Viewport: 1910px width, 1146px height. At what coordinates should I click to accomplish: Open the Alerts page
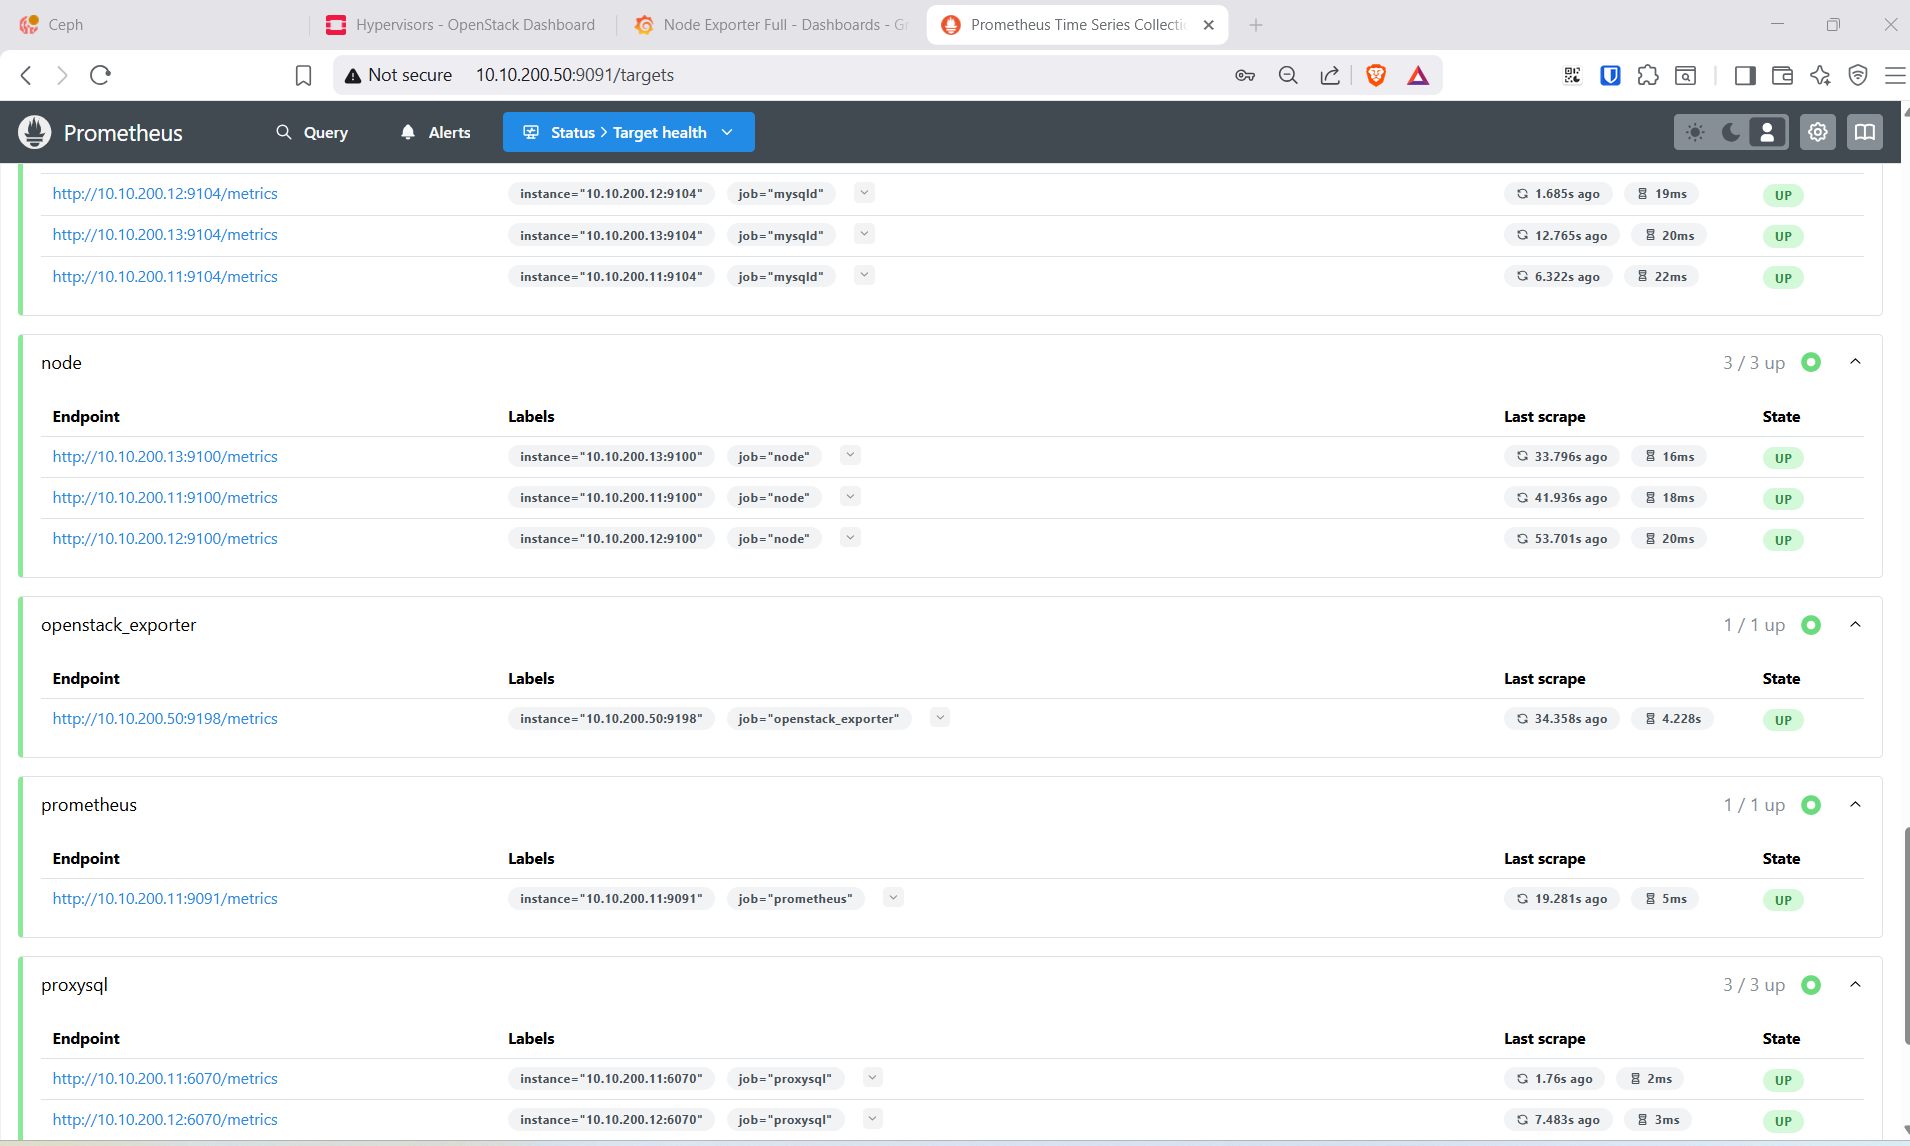(x=435, y=132)
